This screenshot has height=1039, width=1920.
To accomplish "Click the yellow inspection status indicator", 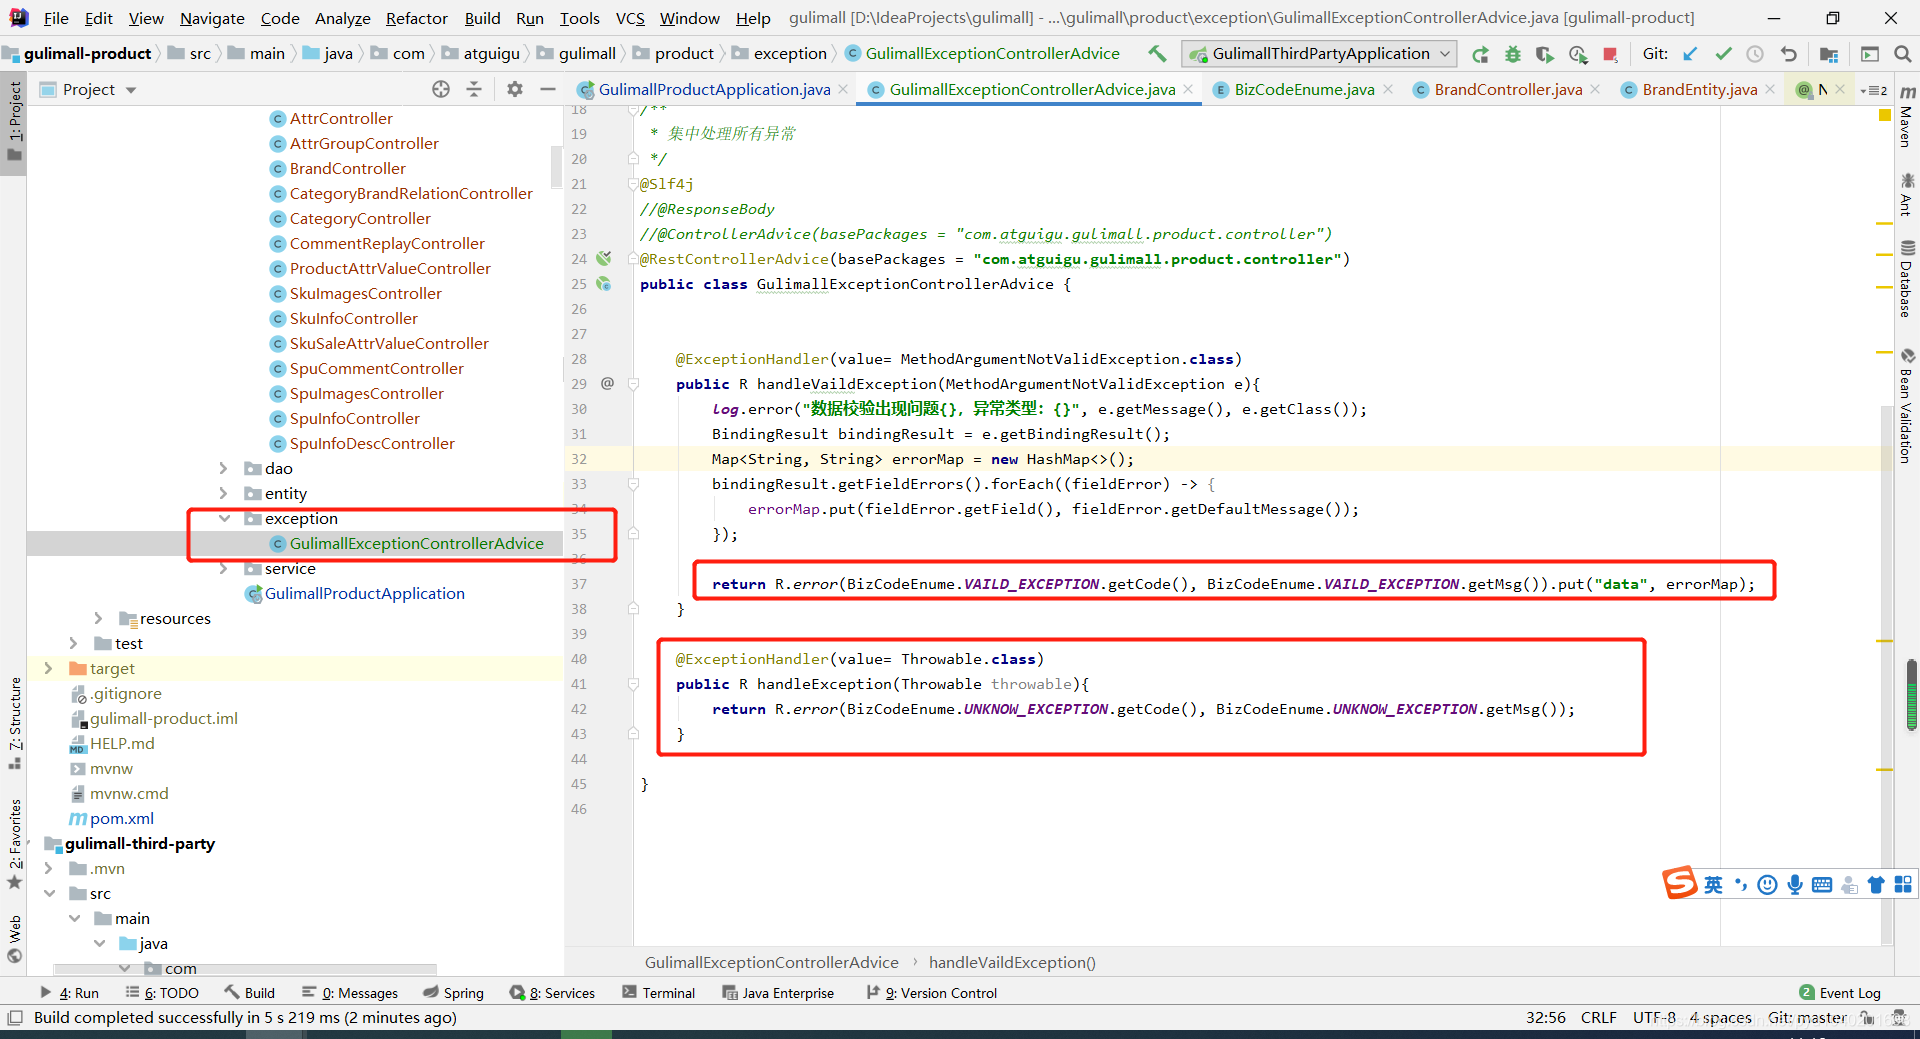I will (x=1885, y=115).
